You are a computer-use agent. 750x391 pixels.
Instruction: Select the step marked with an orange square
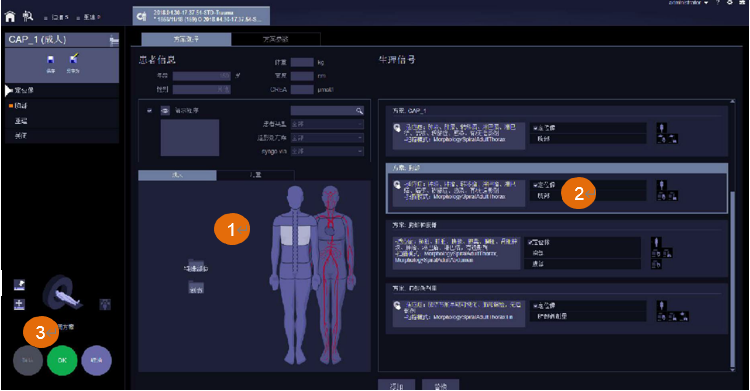coord(62,105)
